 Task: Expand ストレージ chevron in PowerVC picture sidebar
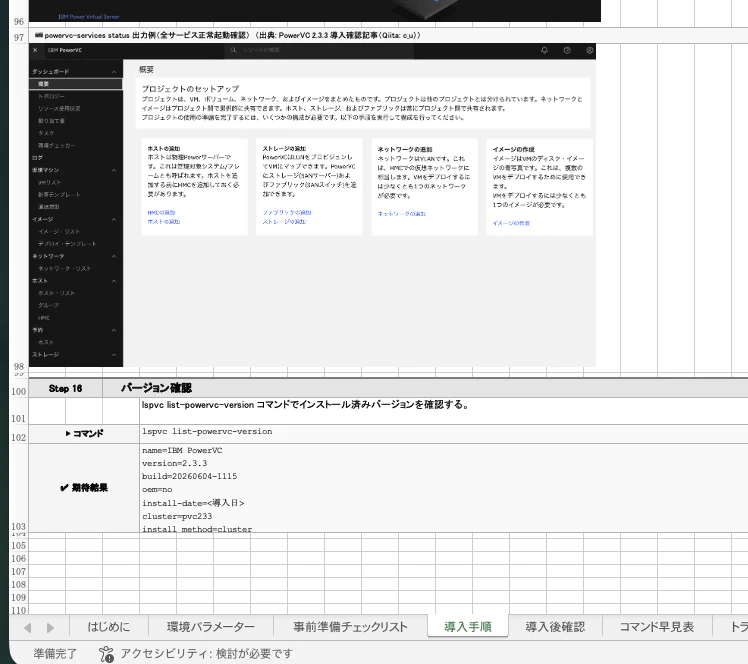click(x=114, y=355)
